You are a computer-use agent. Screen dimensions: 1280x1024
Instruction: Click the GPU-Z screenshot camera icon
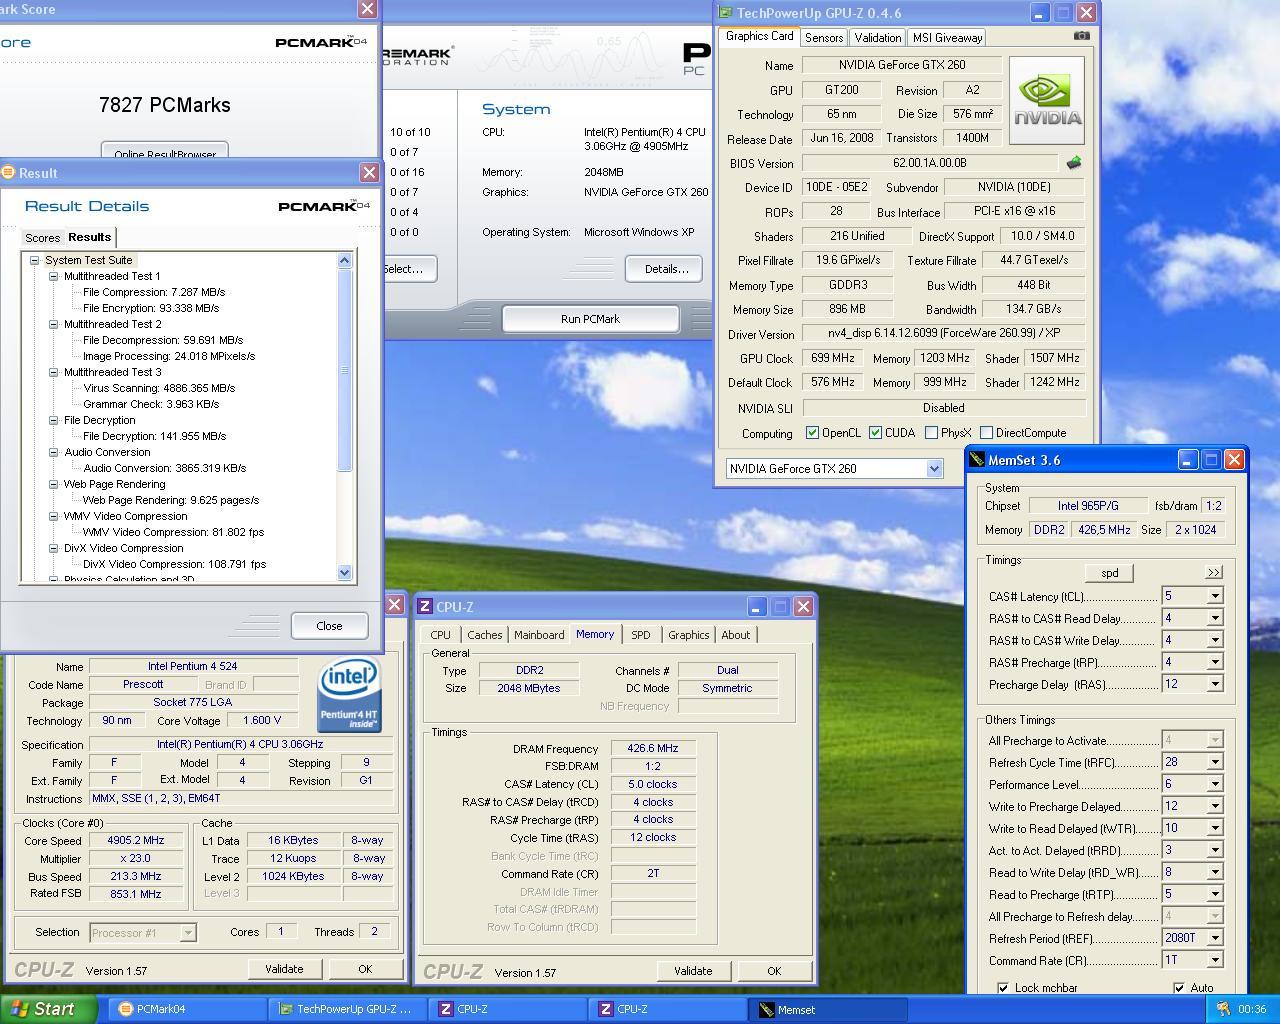click(1082, 36)
